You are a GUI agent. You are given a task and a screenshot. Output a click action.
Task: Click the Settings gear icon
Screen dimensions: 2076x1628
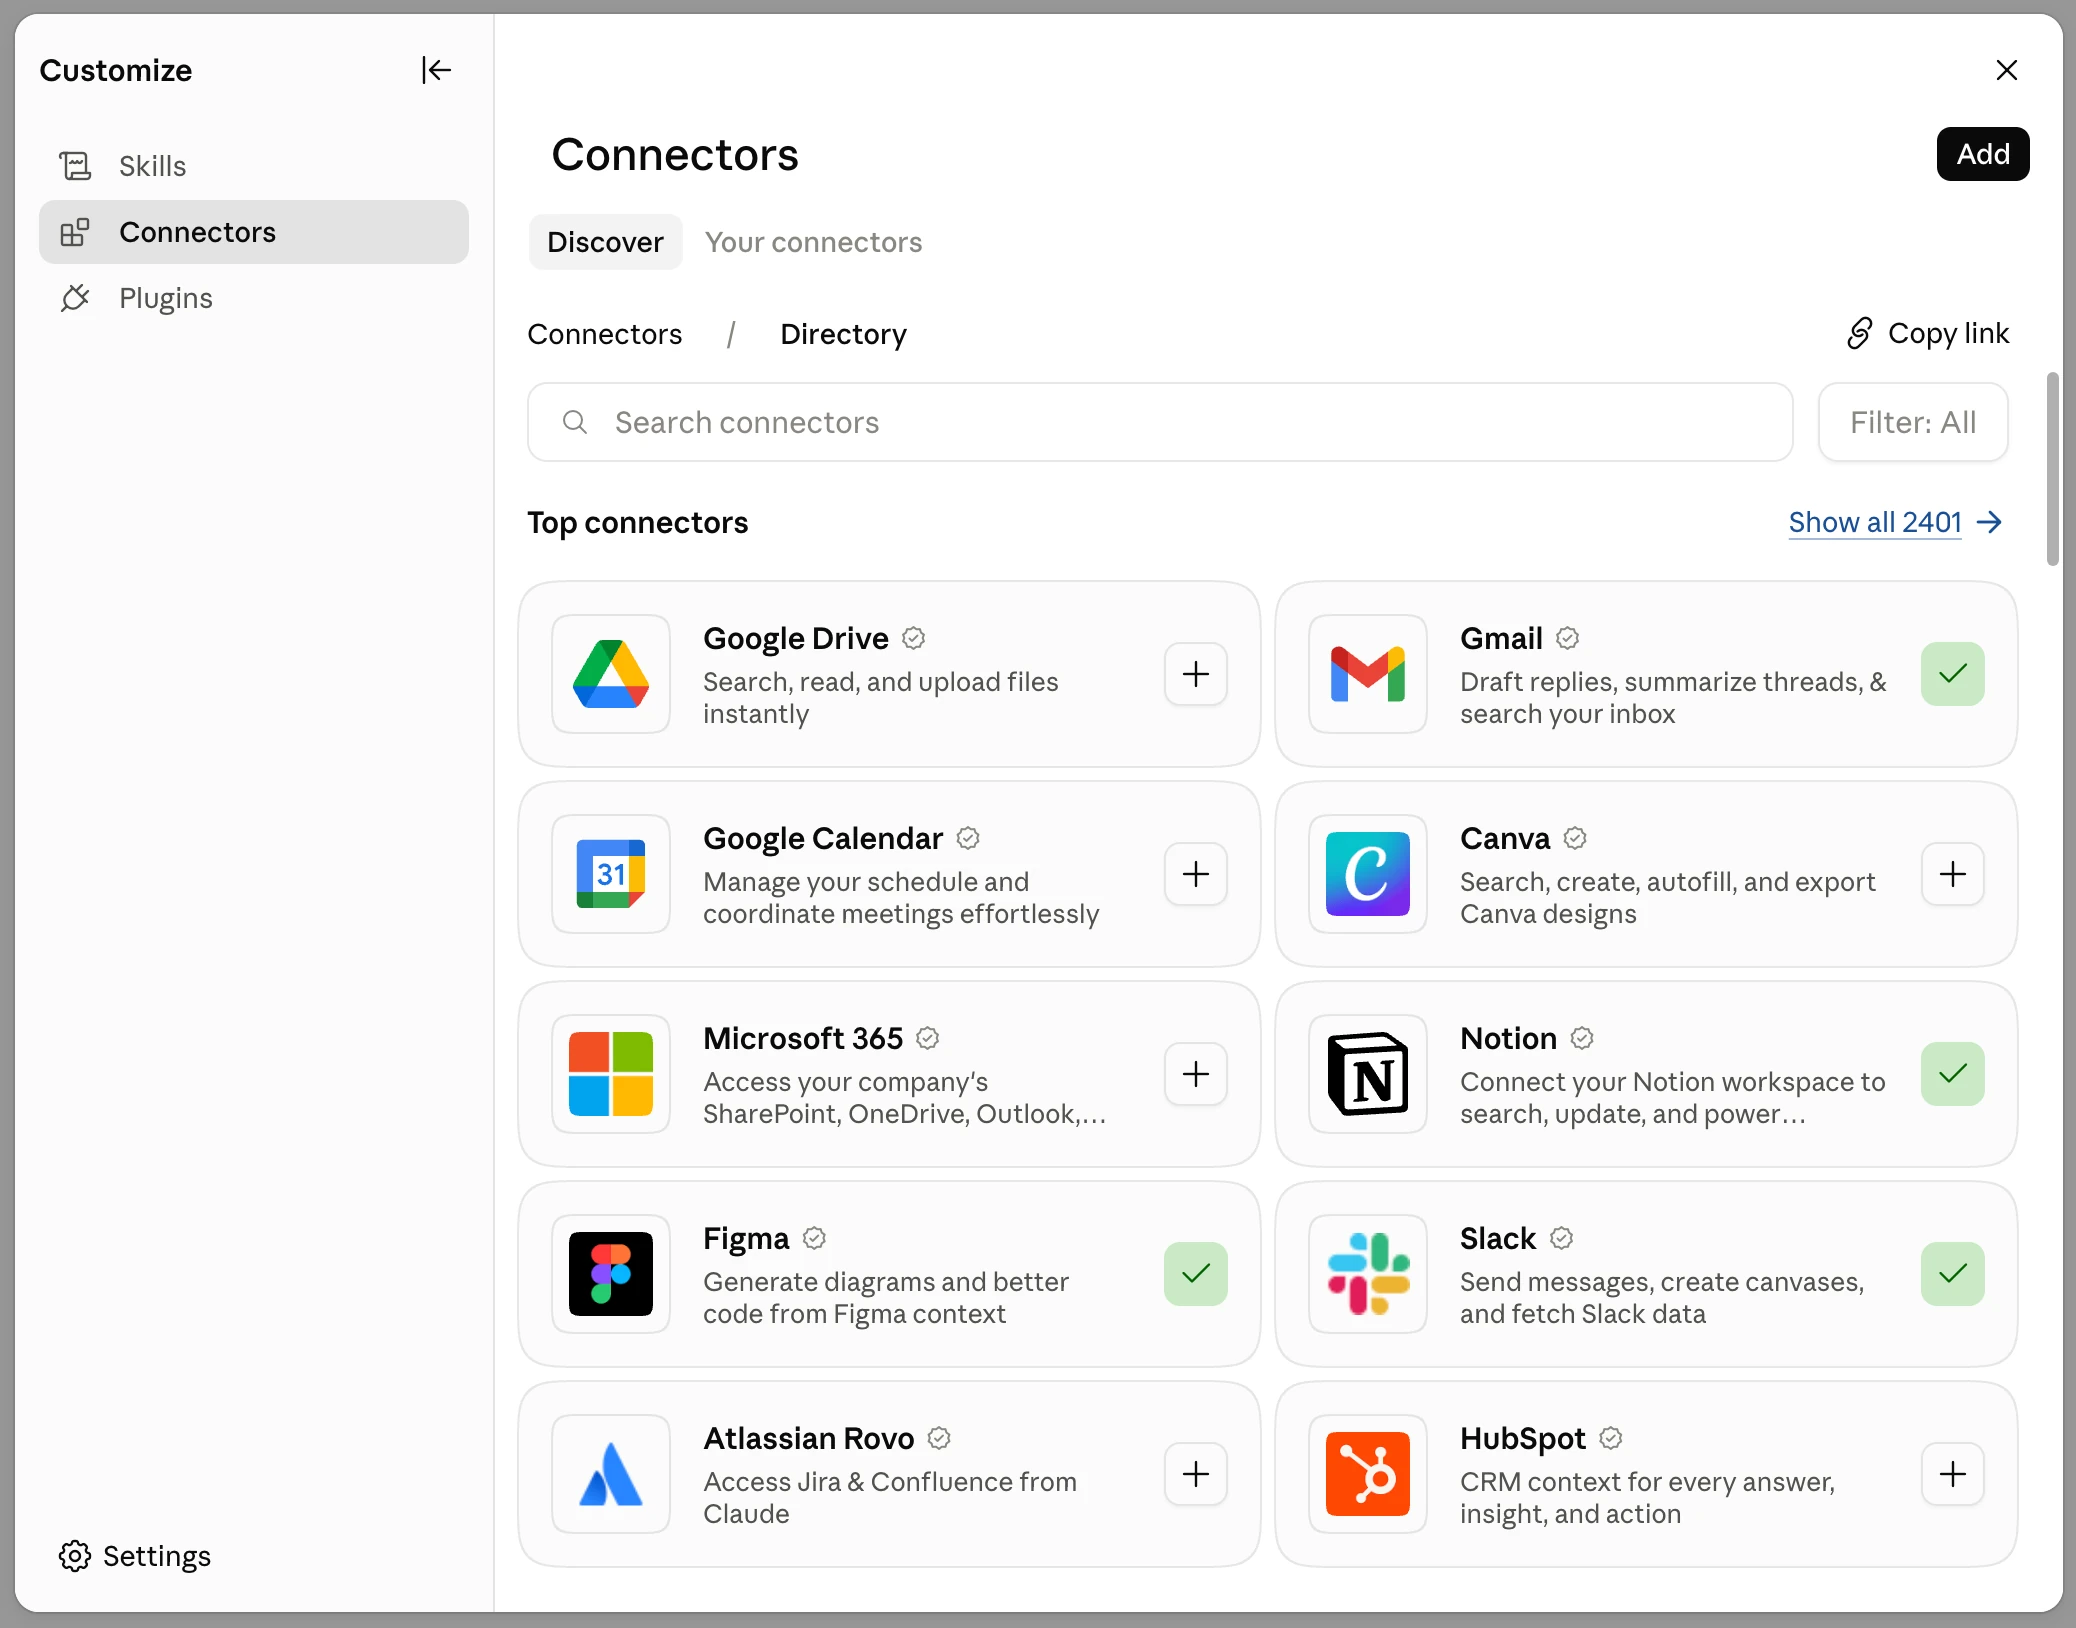point(75,1556)
